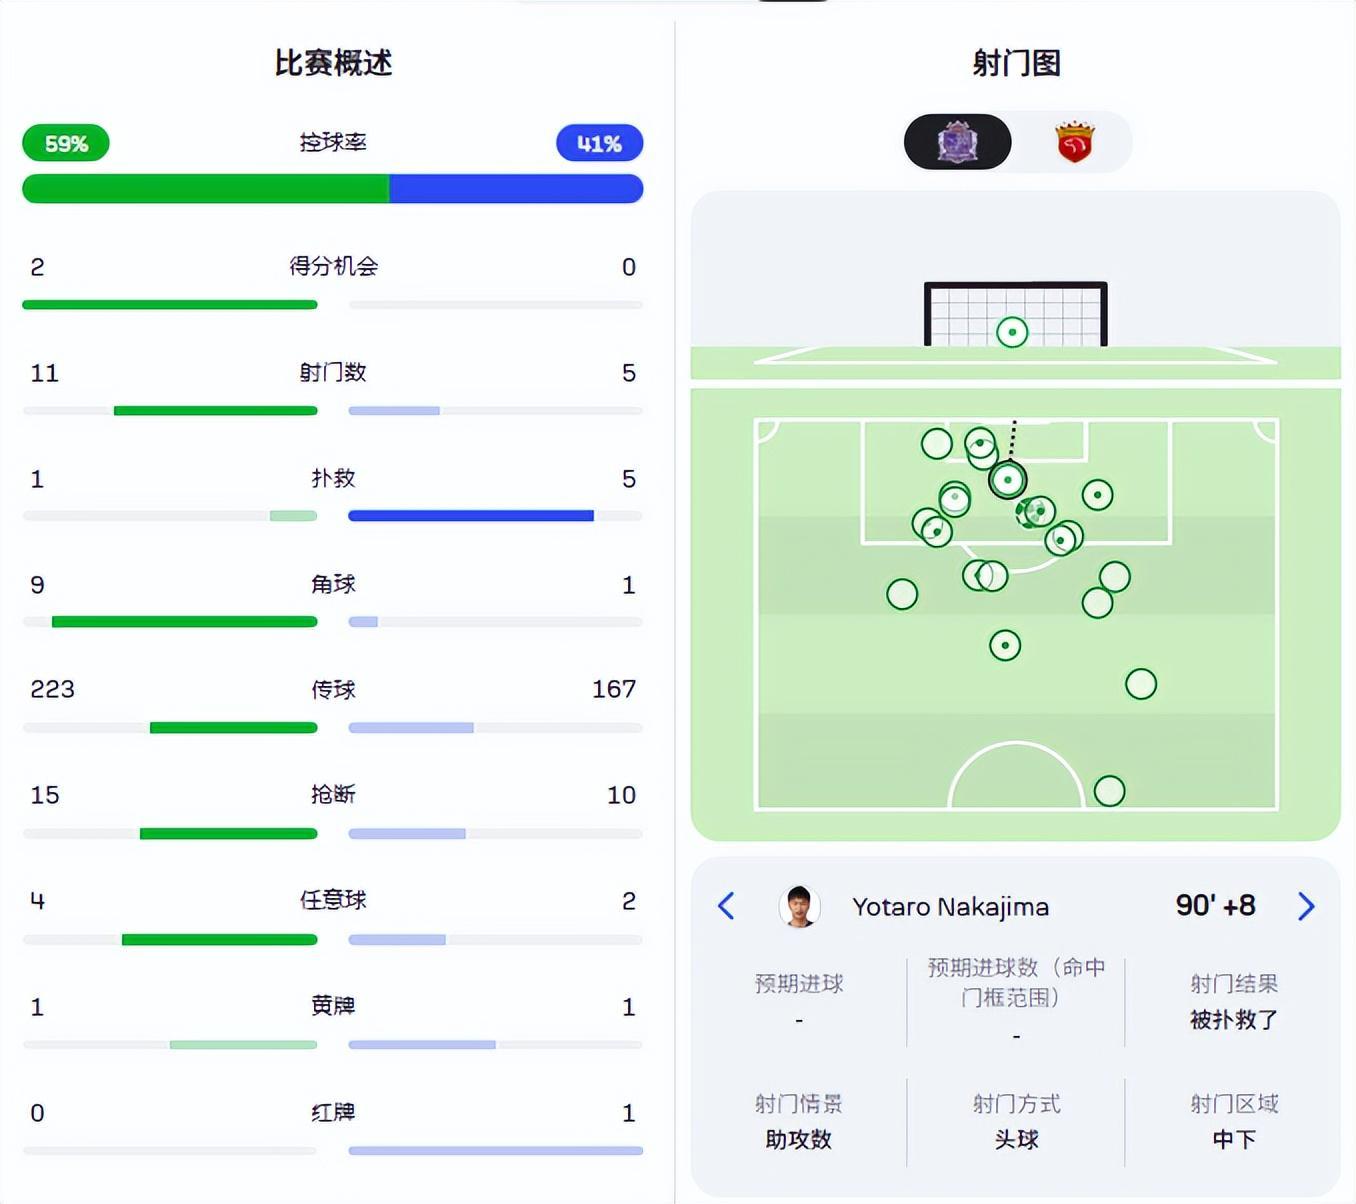
Task: Go to the previous shot arrow
Action: pyautogui.click(x=727, y=906)
